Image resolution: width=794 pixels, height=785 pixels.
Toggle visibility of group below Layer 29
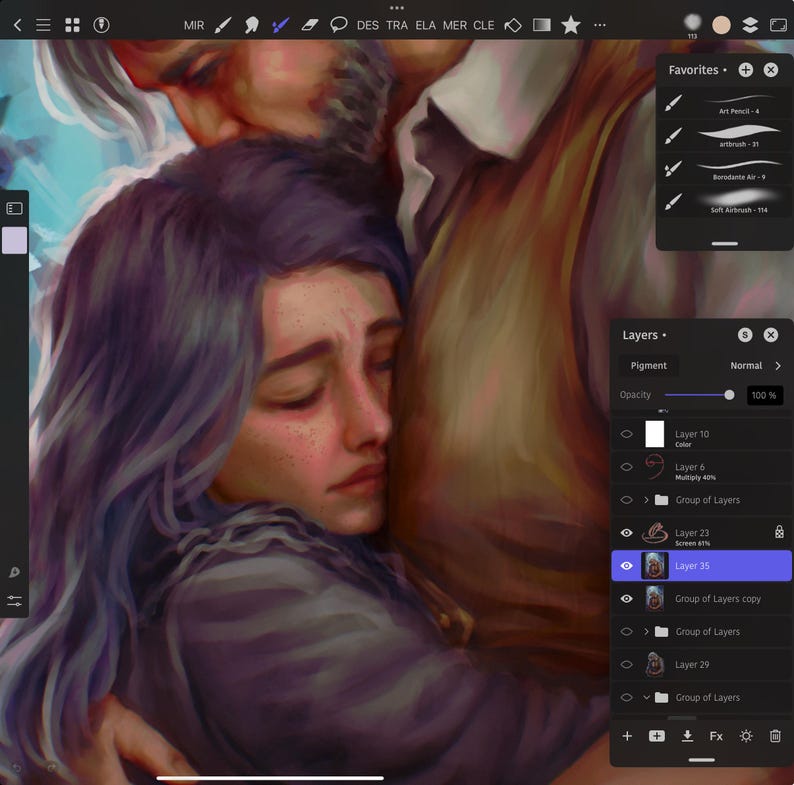(x=626, y=697)
